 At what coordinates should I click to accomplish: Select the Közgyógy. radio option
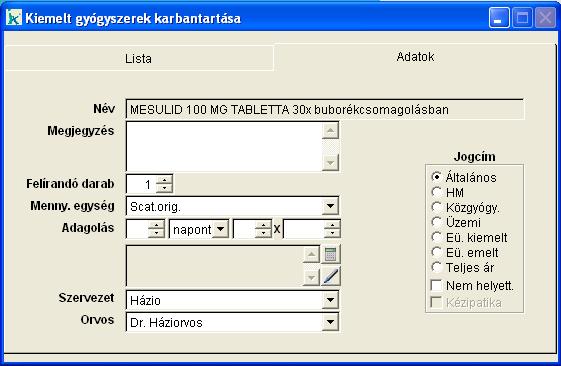tap(436, 207)
